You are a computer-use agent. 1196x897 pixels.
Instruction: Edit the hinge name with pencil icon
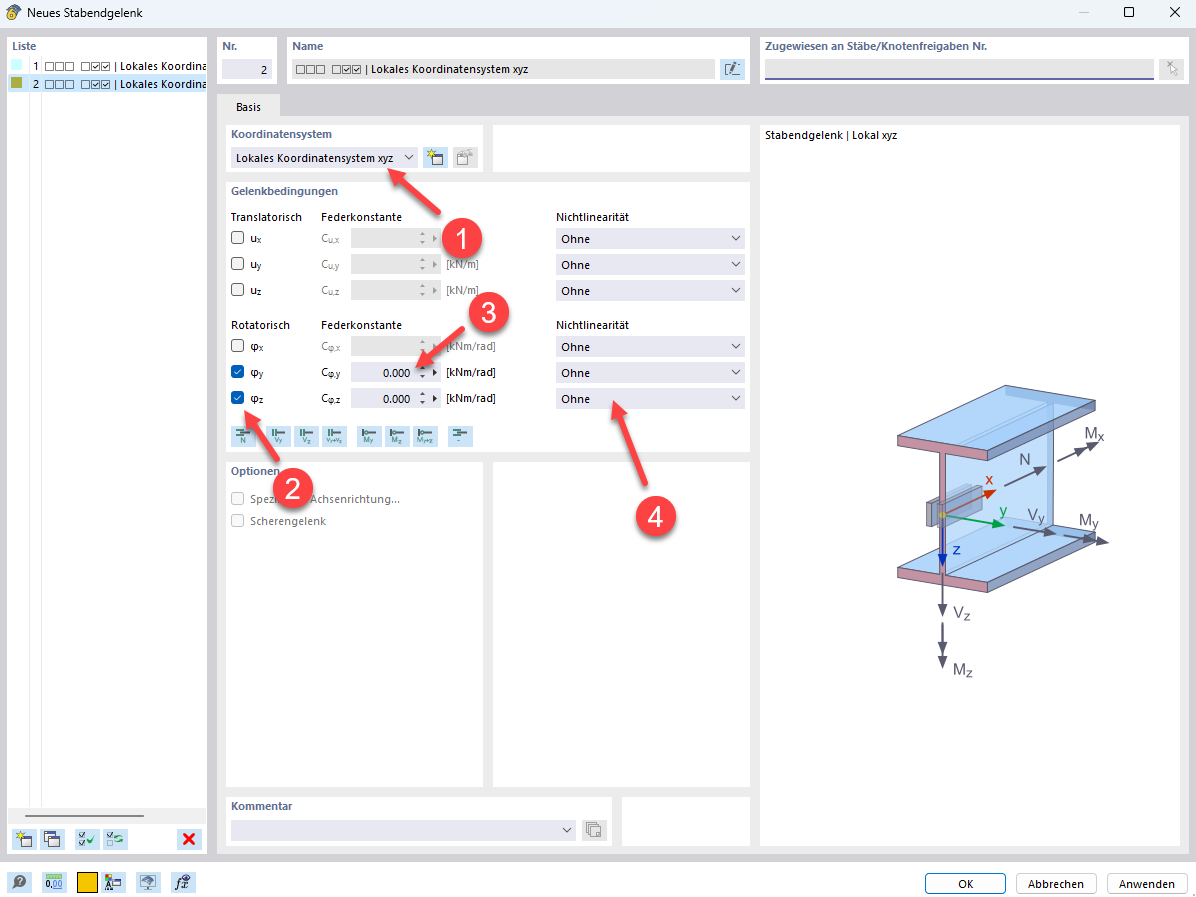pyautogui.click(x=732, y=69)
